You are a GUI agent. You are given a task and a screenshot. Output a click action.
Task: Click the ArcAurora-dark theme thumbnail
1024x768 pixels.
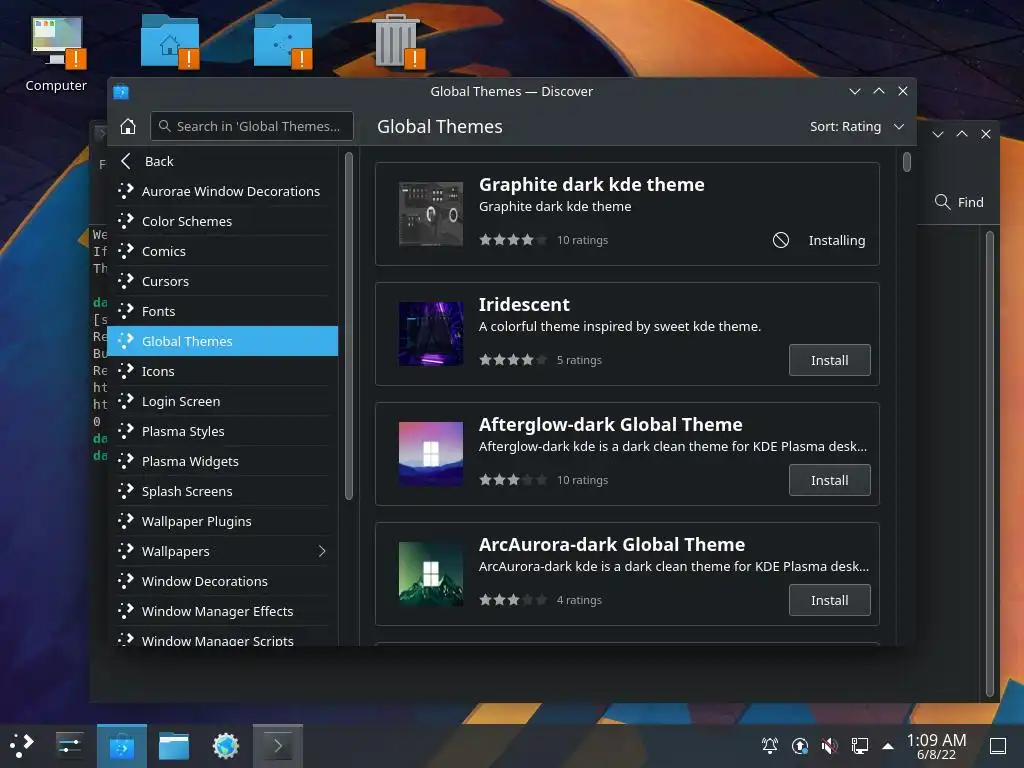click(x=430, y=574)
